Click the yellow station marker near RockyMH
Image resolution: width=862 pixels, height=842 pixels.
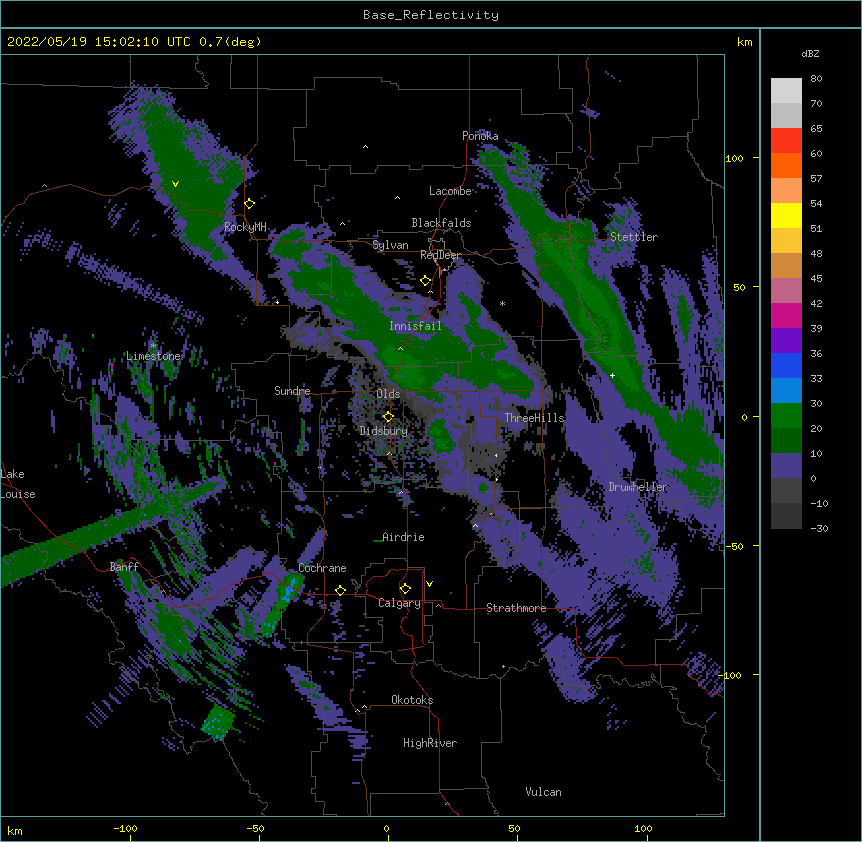coord(250,204)
